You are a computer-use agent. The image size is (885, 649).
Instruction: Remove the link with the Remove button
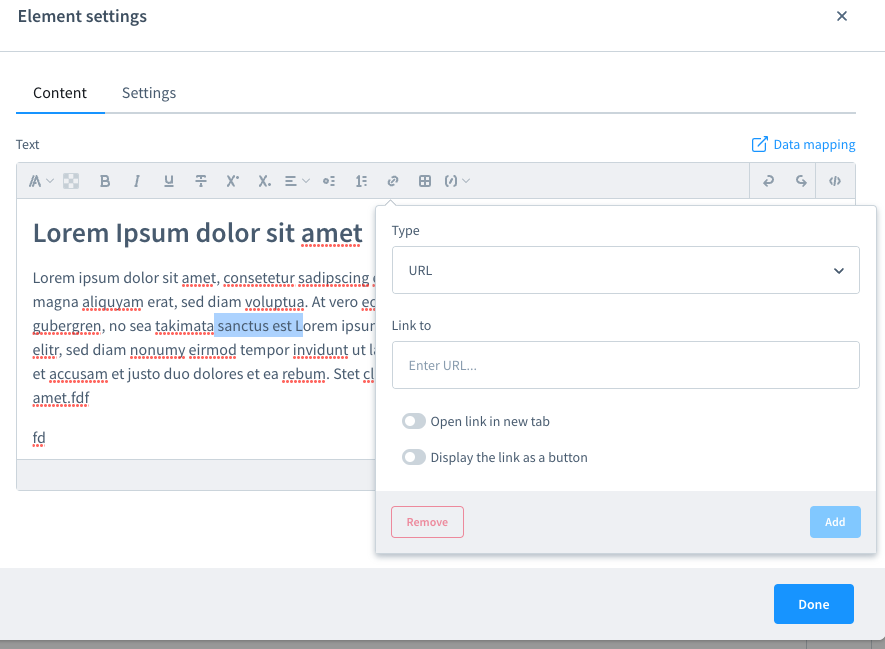(x=427, y=521)
